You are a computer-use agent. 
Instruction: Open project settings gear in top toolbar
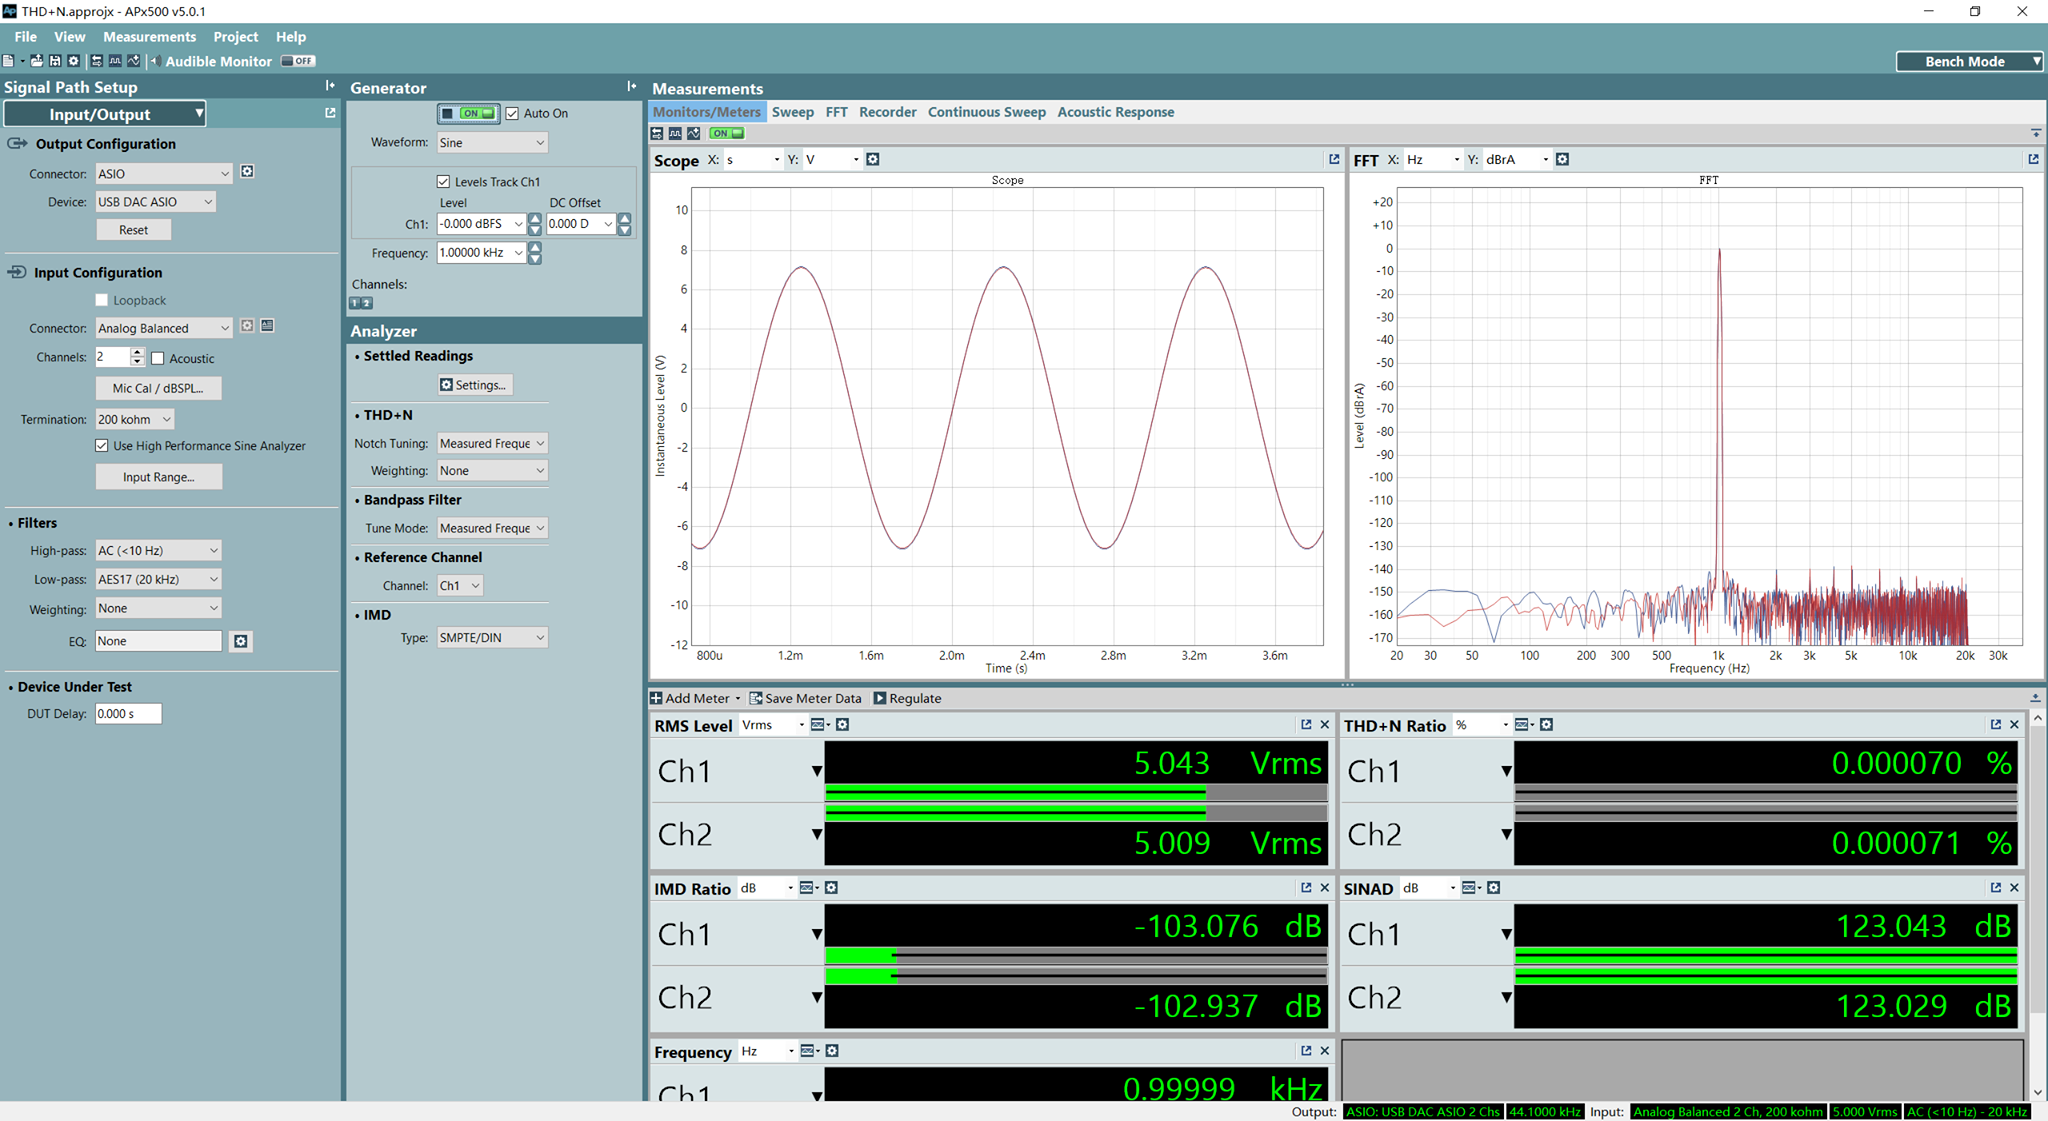73,61
